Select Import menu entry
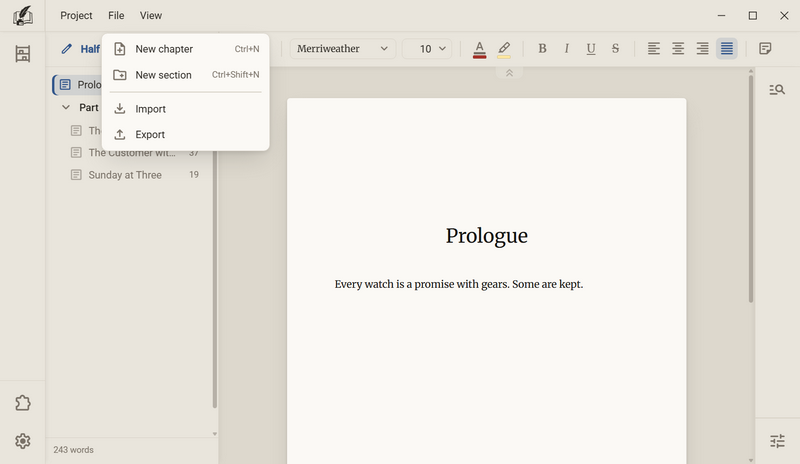Viewport: 800px width, 464px height. 186,109
